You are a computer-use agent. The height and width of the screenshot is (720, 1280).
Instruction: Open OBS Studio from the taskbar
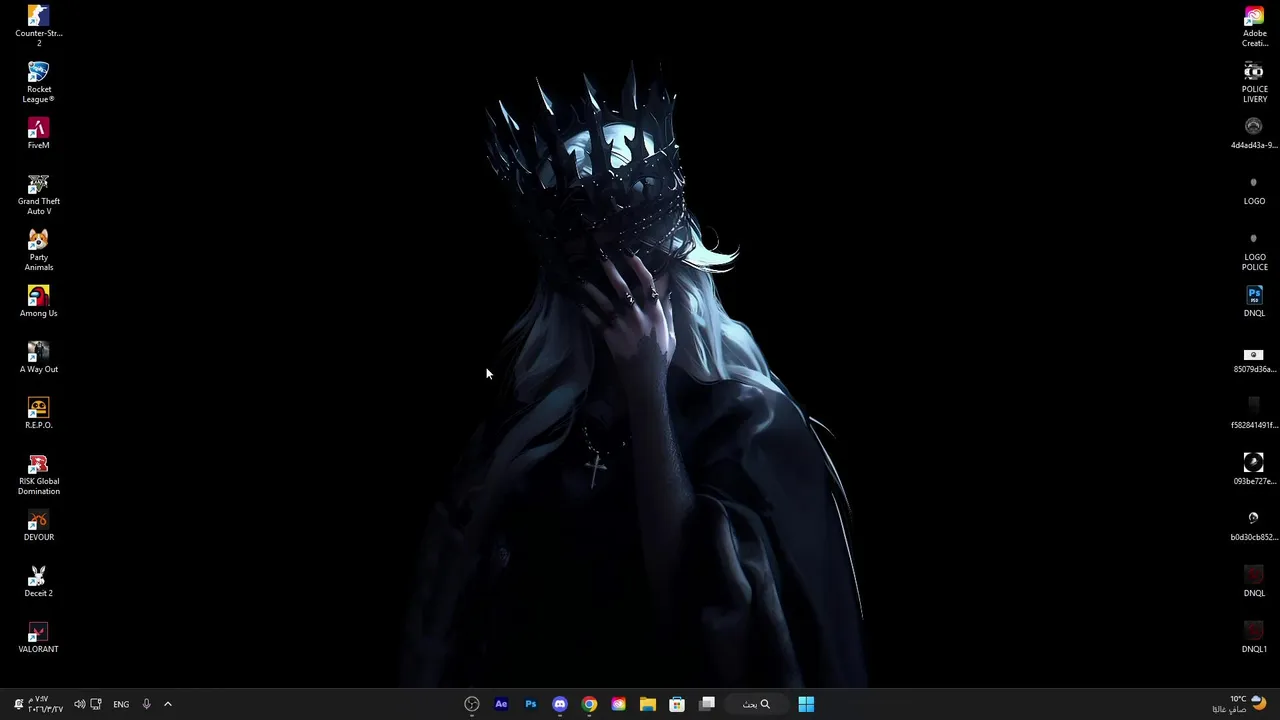472,704
